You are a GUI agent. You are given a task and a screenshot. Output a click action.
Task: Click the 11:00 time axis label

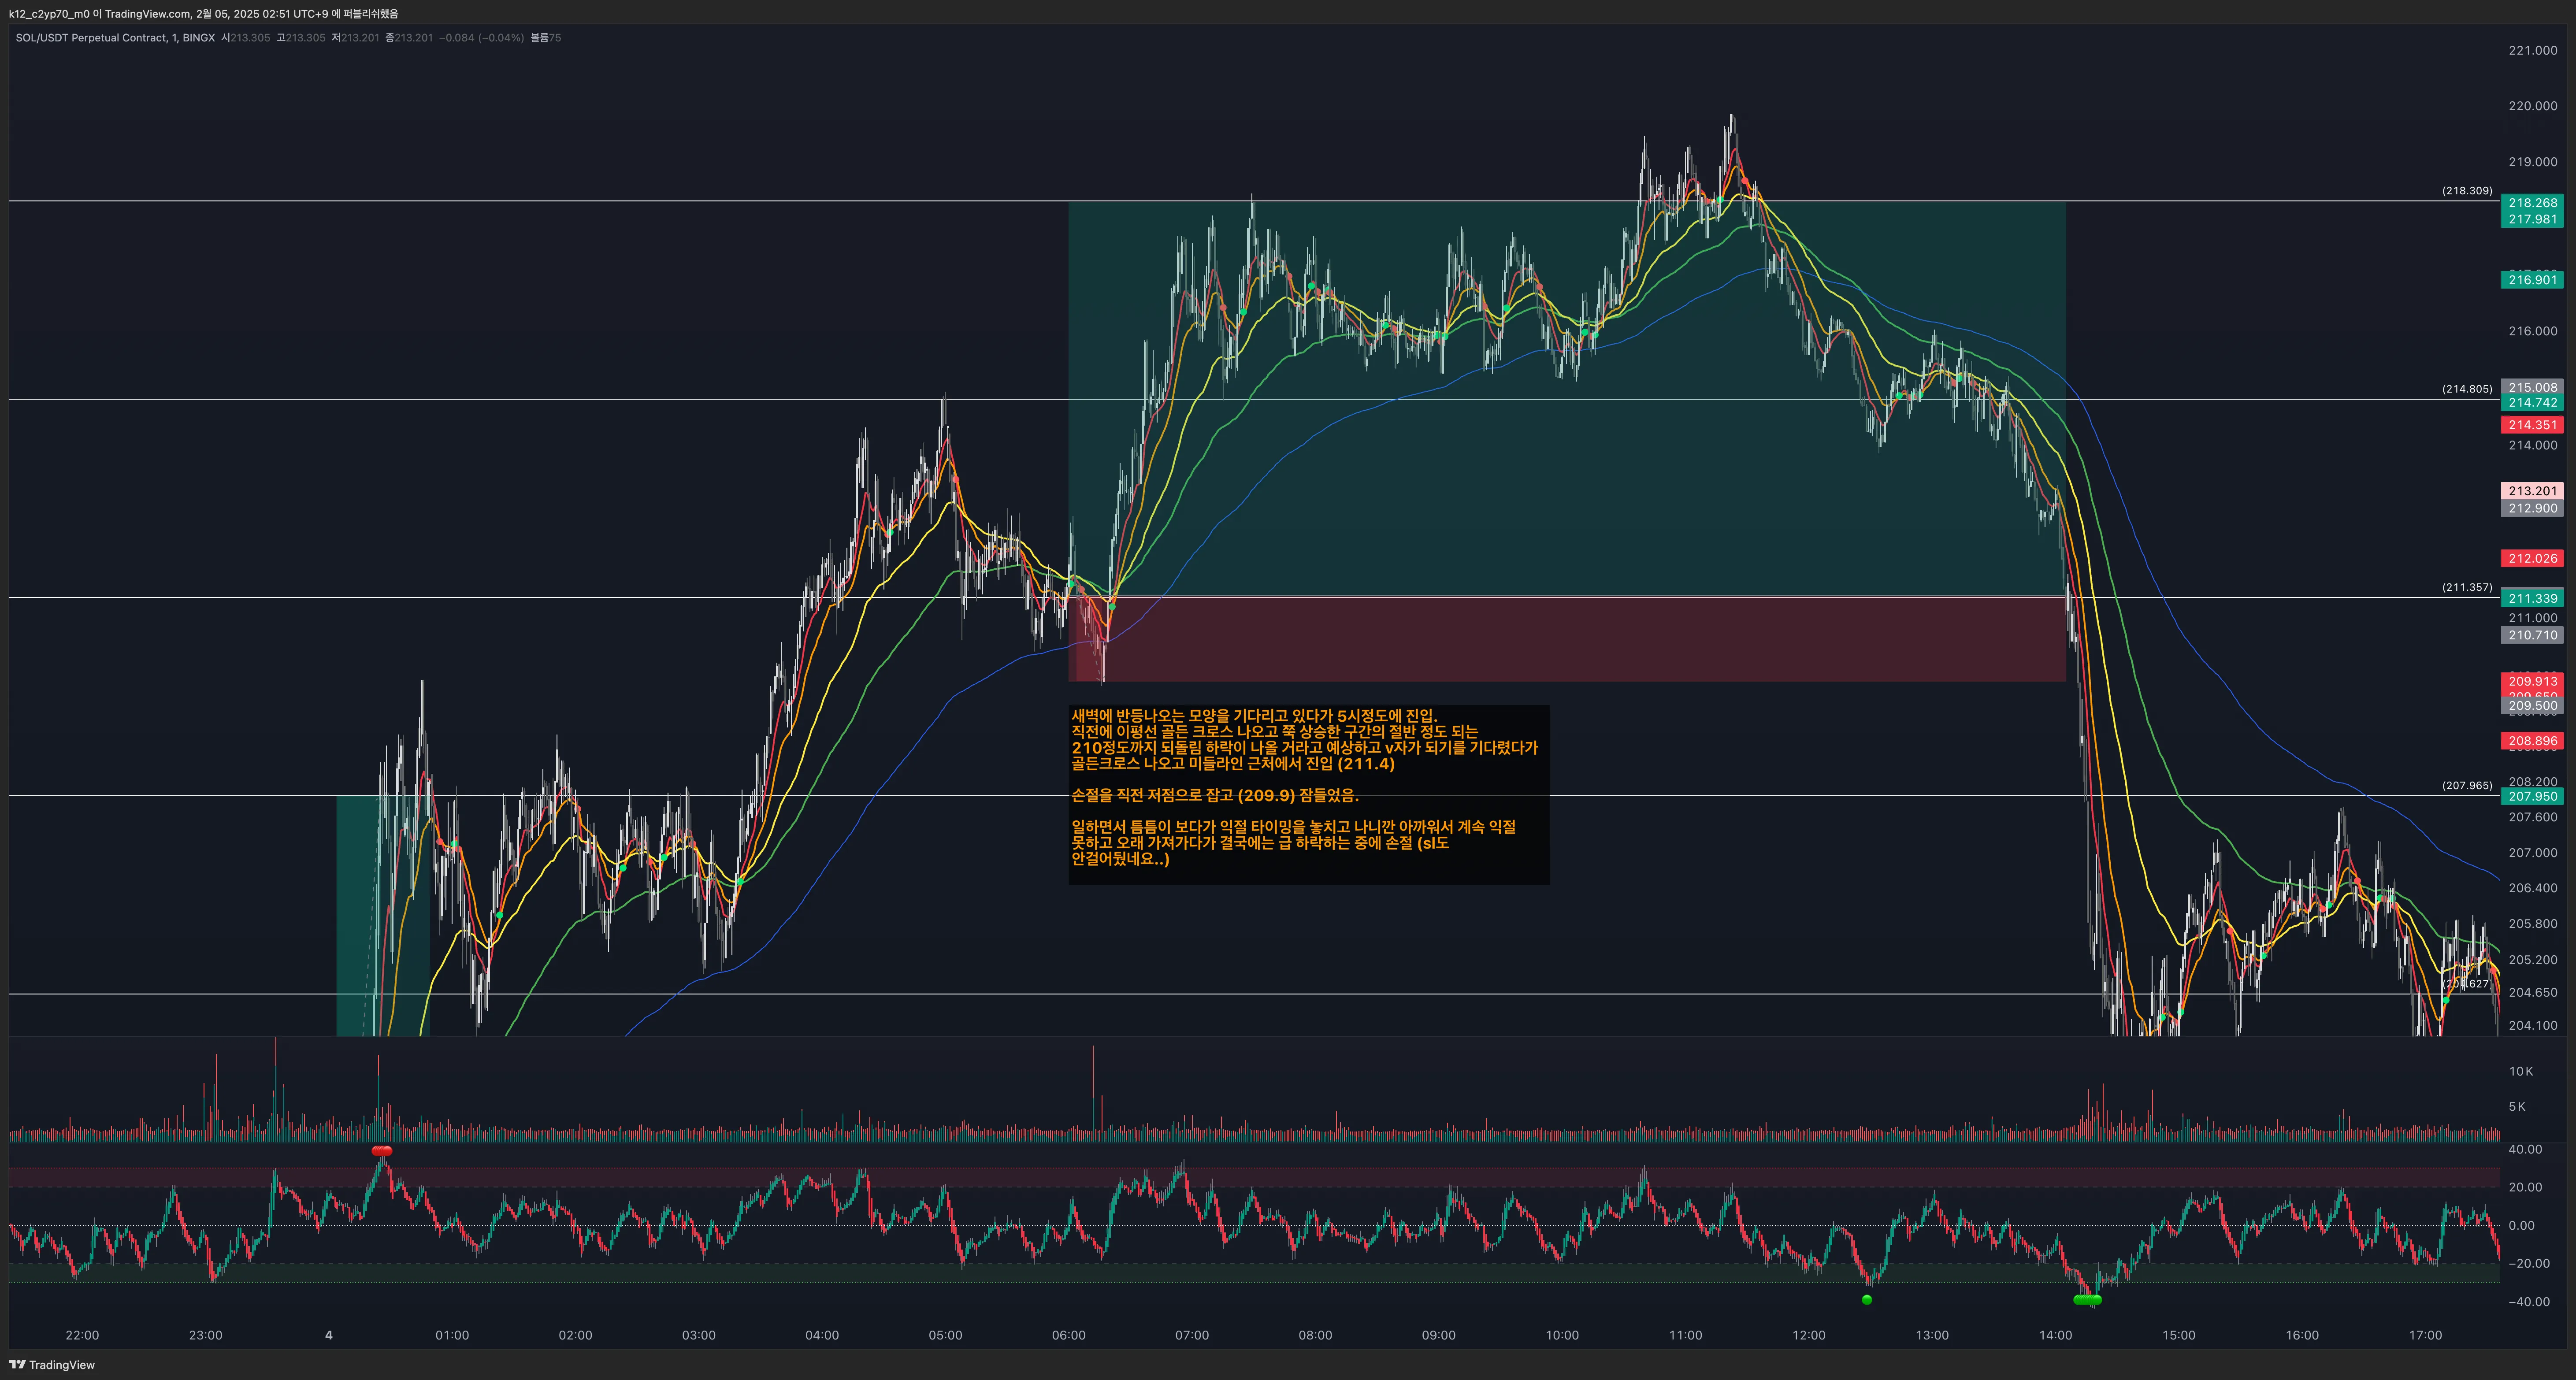[x=1686, y=1335]
